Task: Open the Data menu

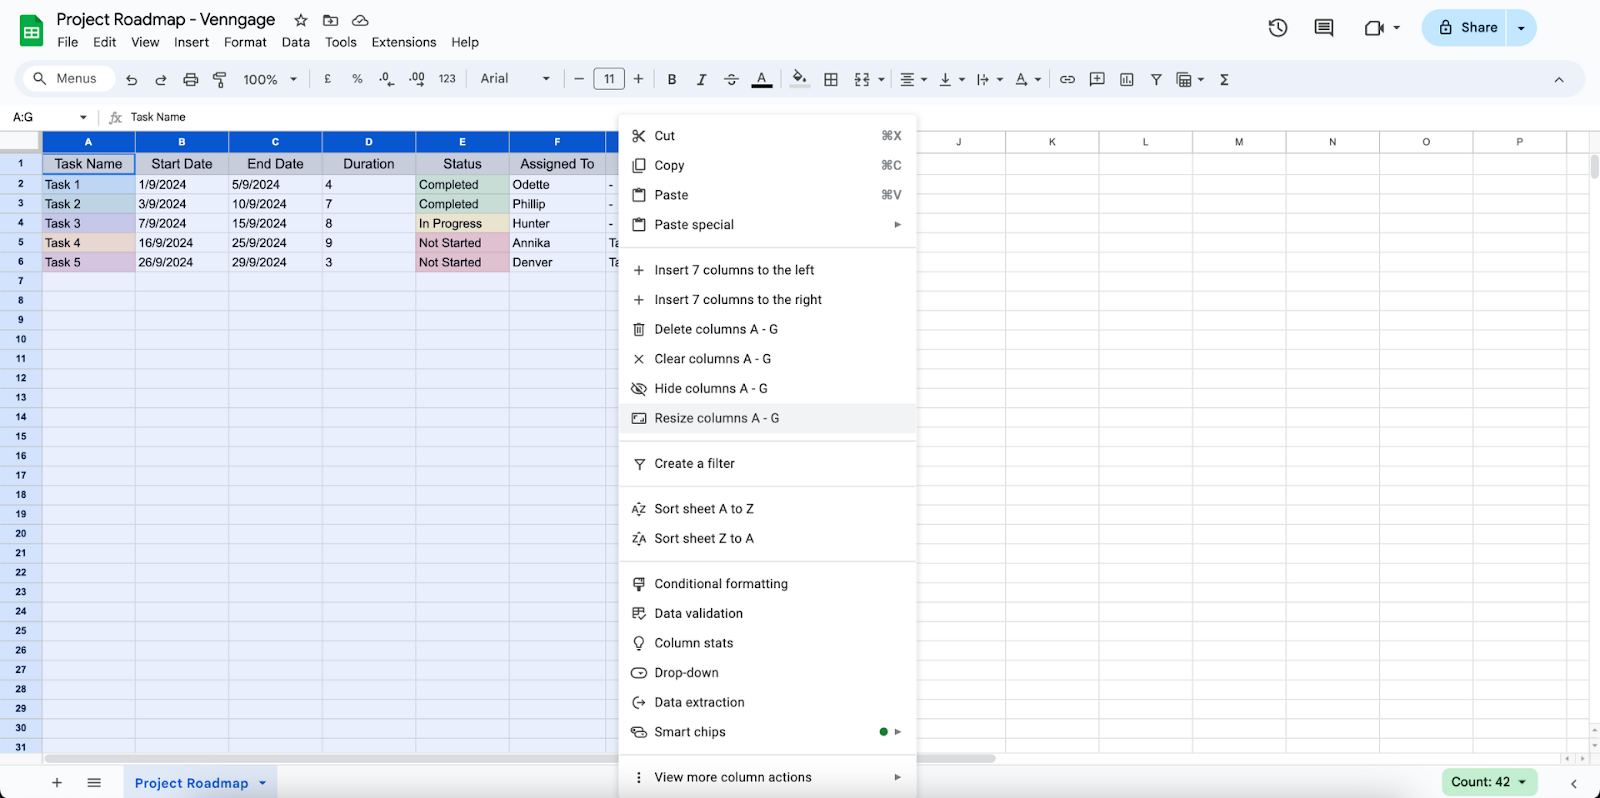Action: (295, 42)
